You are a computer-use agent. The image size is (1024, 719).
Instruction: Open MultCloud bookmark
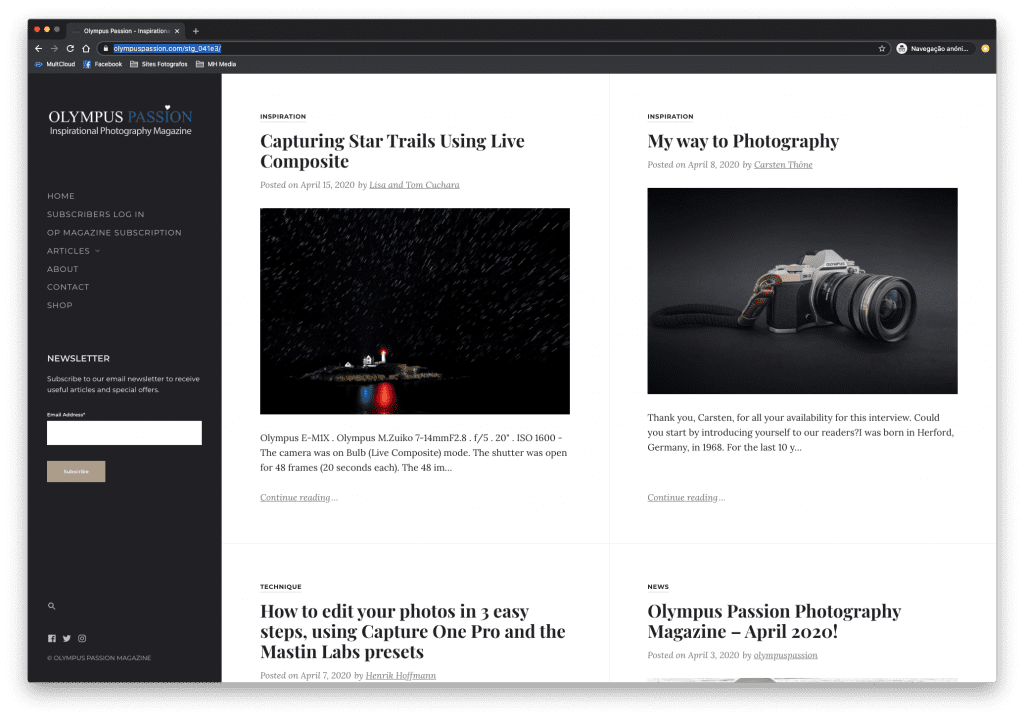55,64
